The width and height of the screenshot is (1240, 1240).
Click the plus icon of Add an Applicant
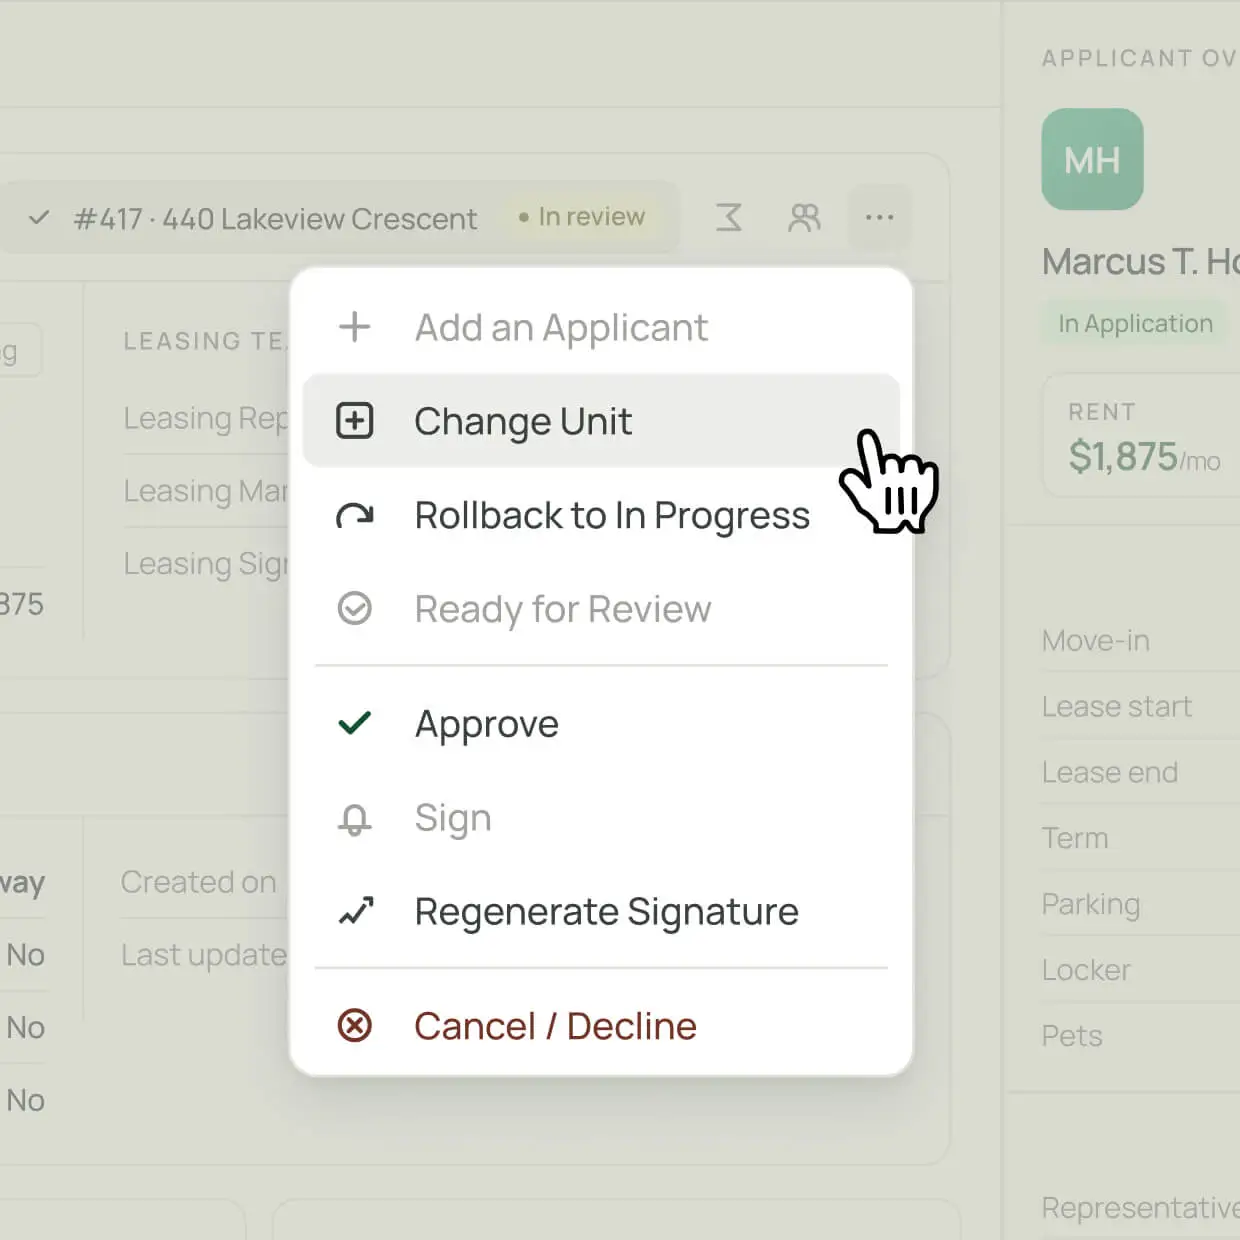(x=354, y=327)
